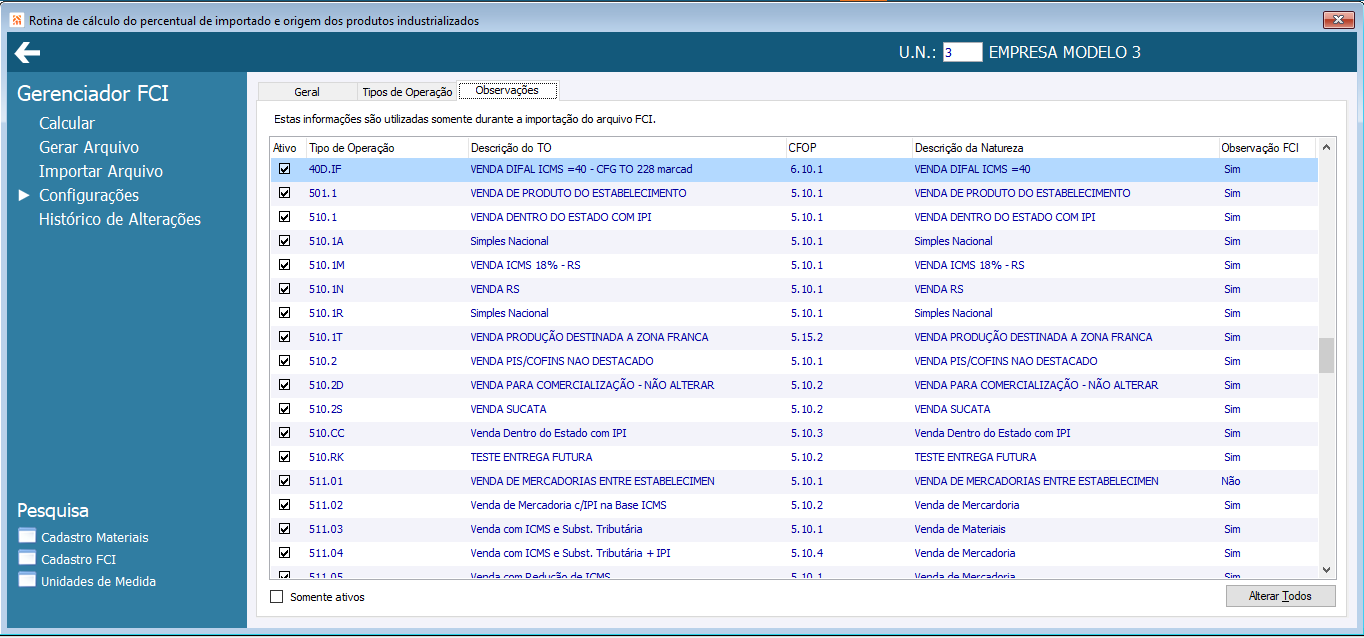Open the Gerar Arquivo menu entry

coord(89,147)
